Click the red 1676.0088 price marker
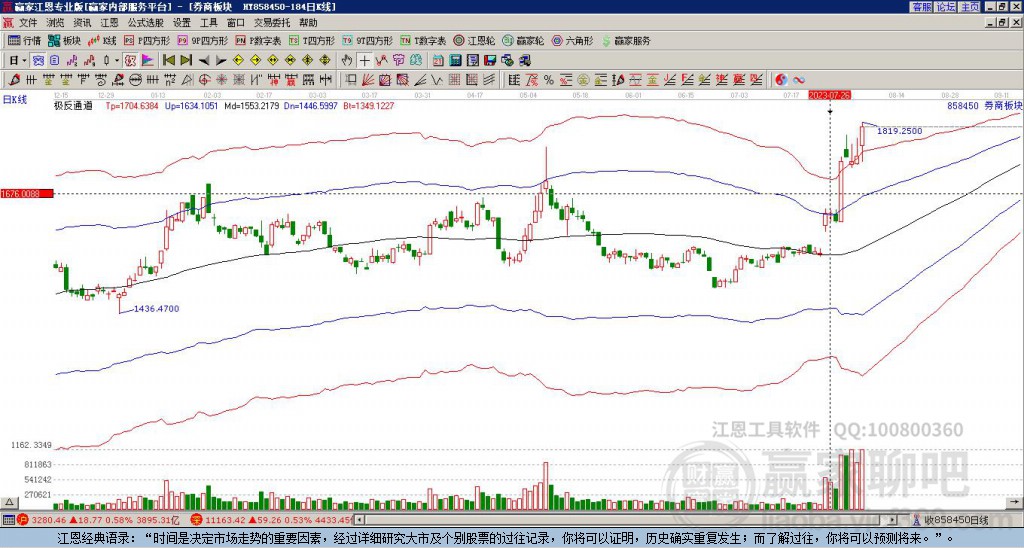Image resolution: width=1024 pixels, height=548 pixels. pyautogui.click(x=27, y=193)
